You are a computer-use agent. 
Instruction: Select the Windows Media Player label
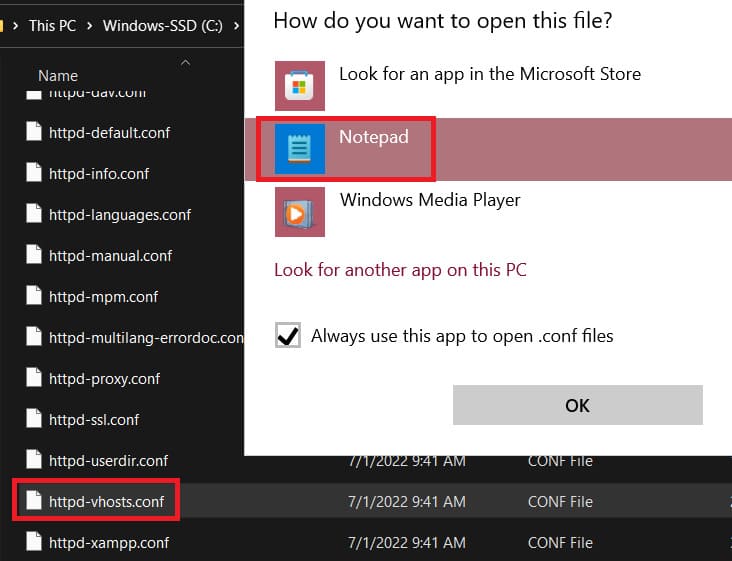click(429, 200)
